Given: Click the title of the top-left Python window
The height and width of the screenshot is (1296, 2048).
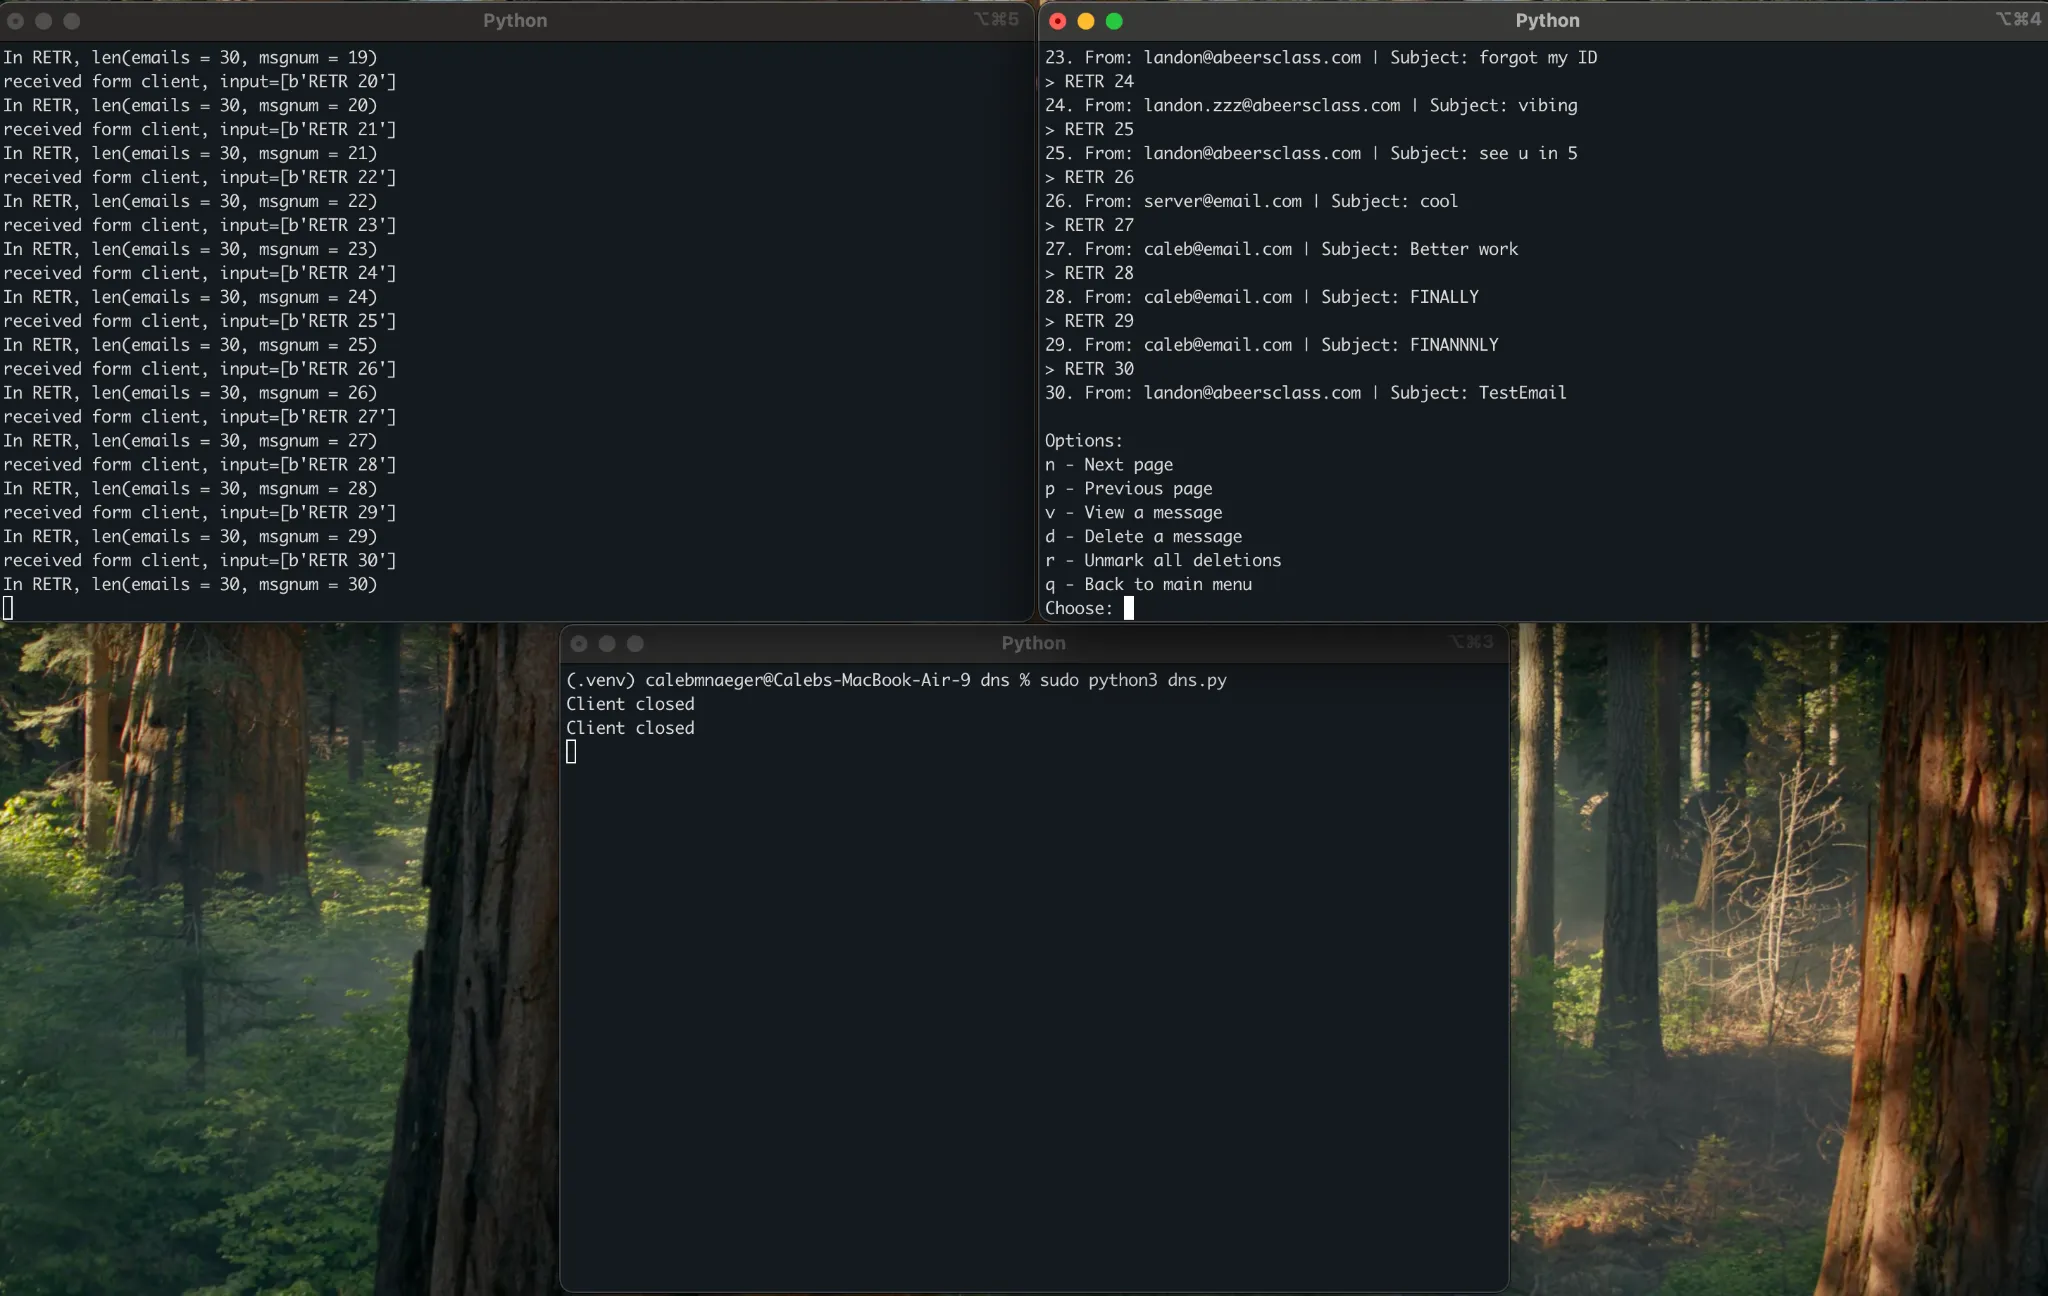Looking at the screenshot, I should click(515, 20).
